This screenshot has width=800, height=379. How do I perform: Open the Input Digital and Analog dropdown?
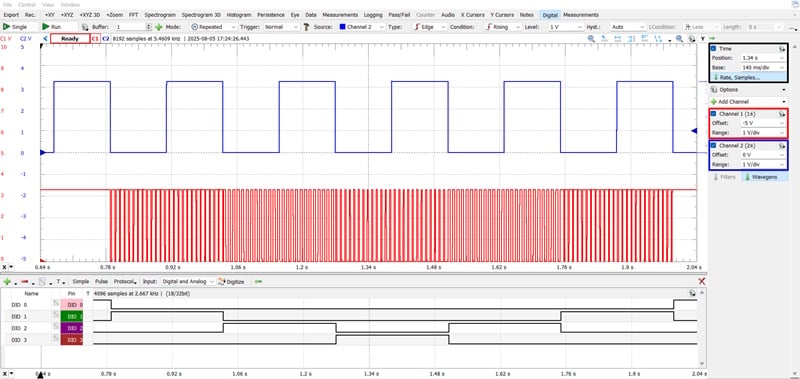coord(188,282)
